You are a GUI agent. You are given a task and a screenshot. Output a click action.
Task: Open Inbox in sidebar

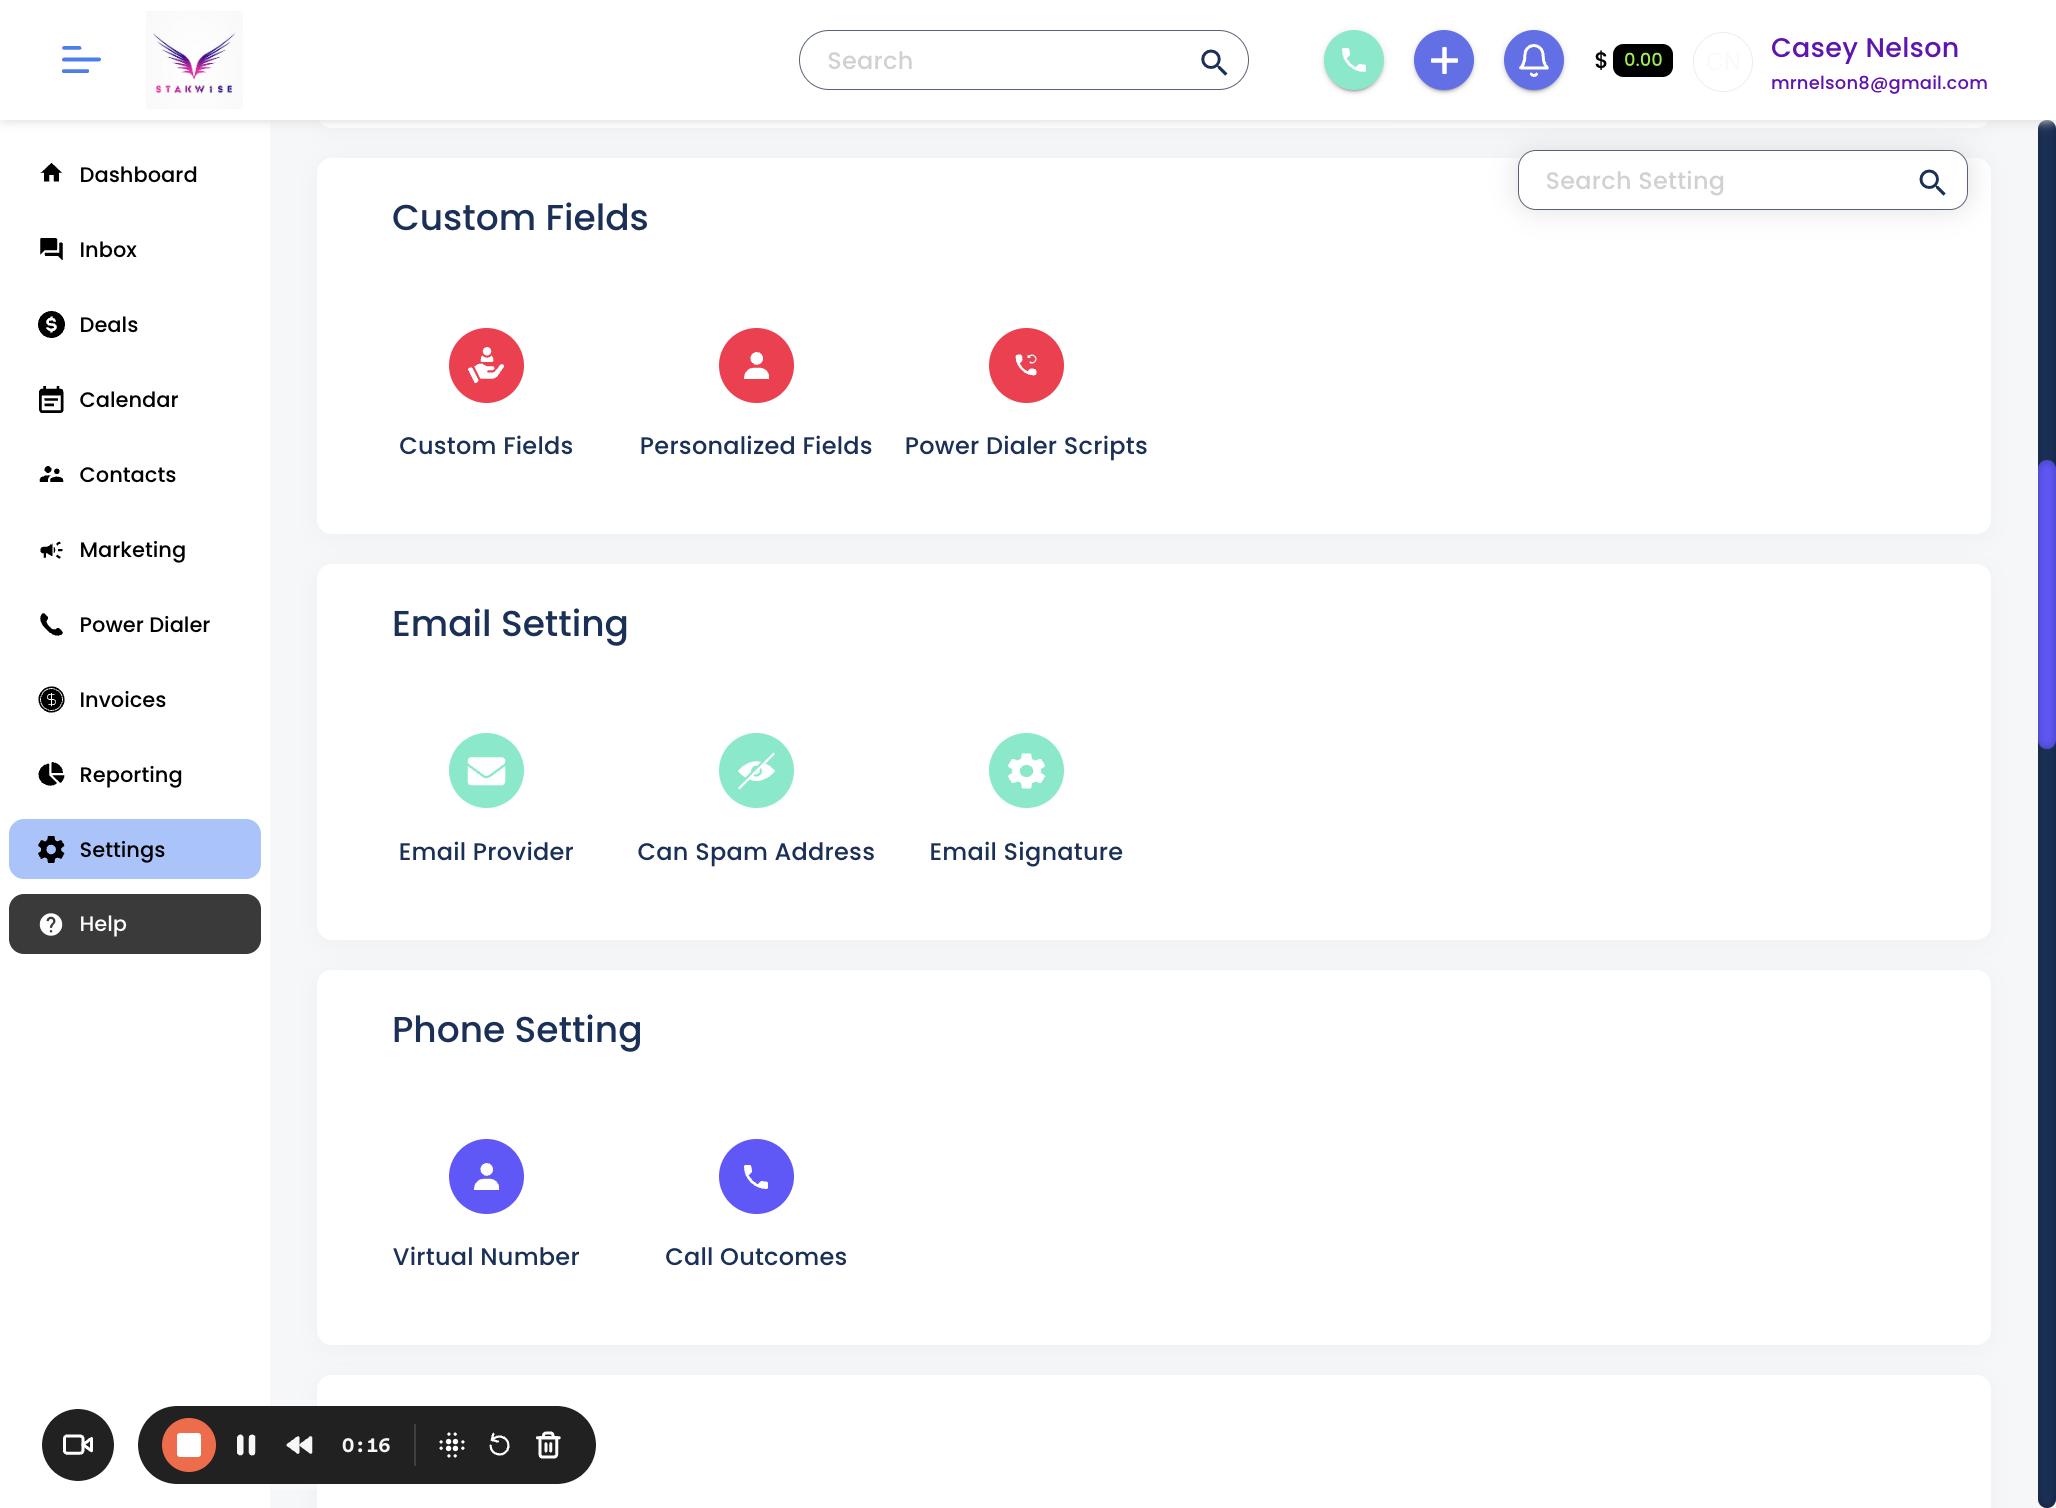click(x=135, y=249)
